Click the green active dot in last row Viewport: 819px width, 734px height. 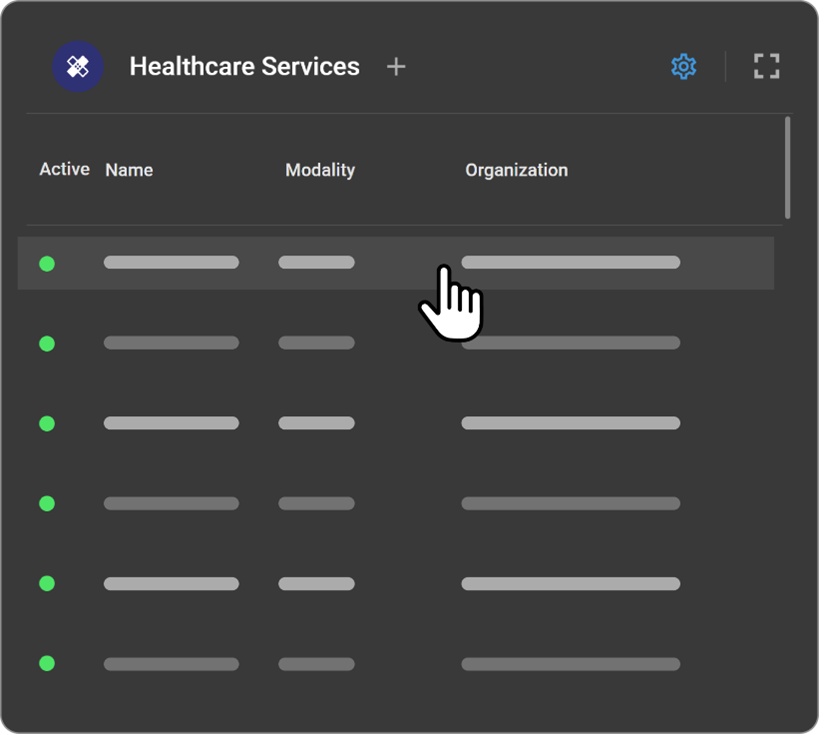(x=47, y=663)
